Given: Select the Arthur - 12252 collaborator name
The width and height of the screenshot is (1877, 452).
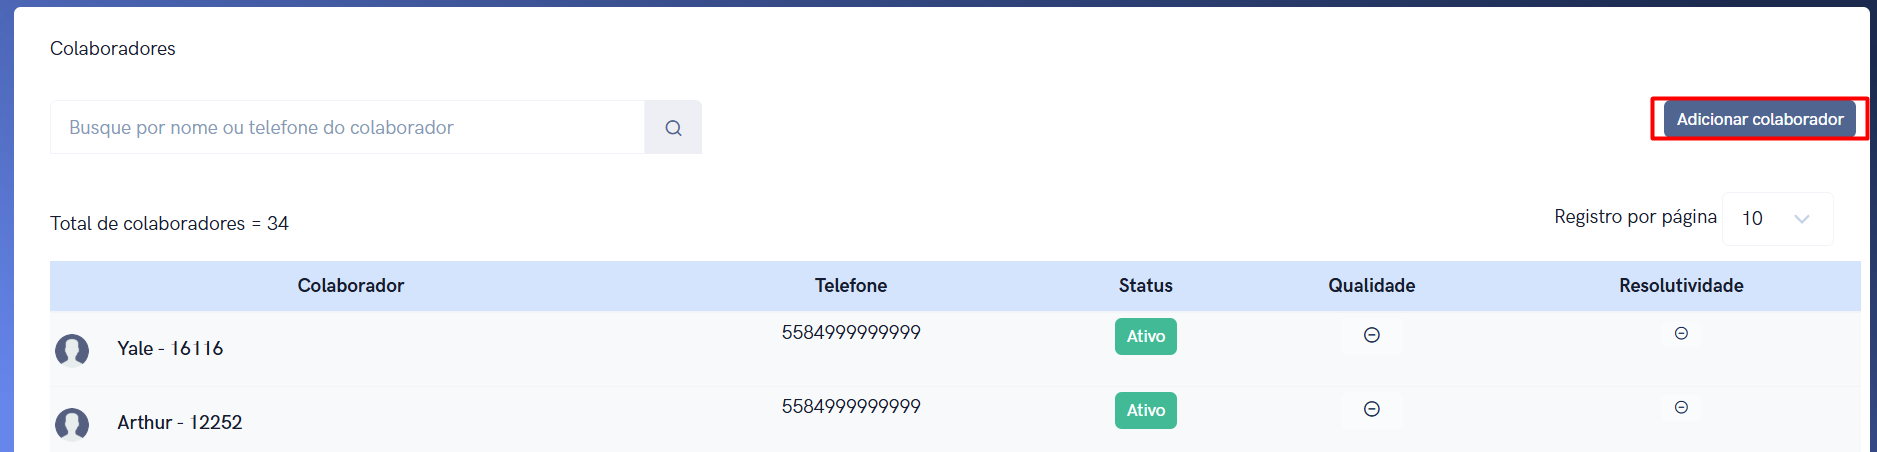Looking at the screenshot, I should 180,422.
